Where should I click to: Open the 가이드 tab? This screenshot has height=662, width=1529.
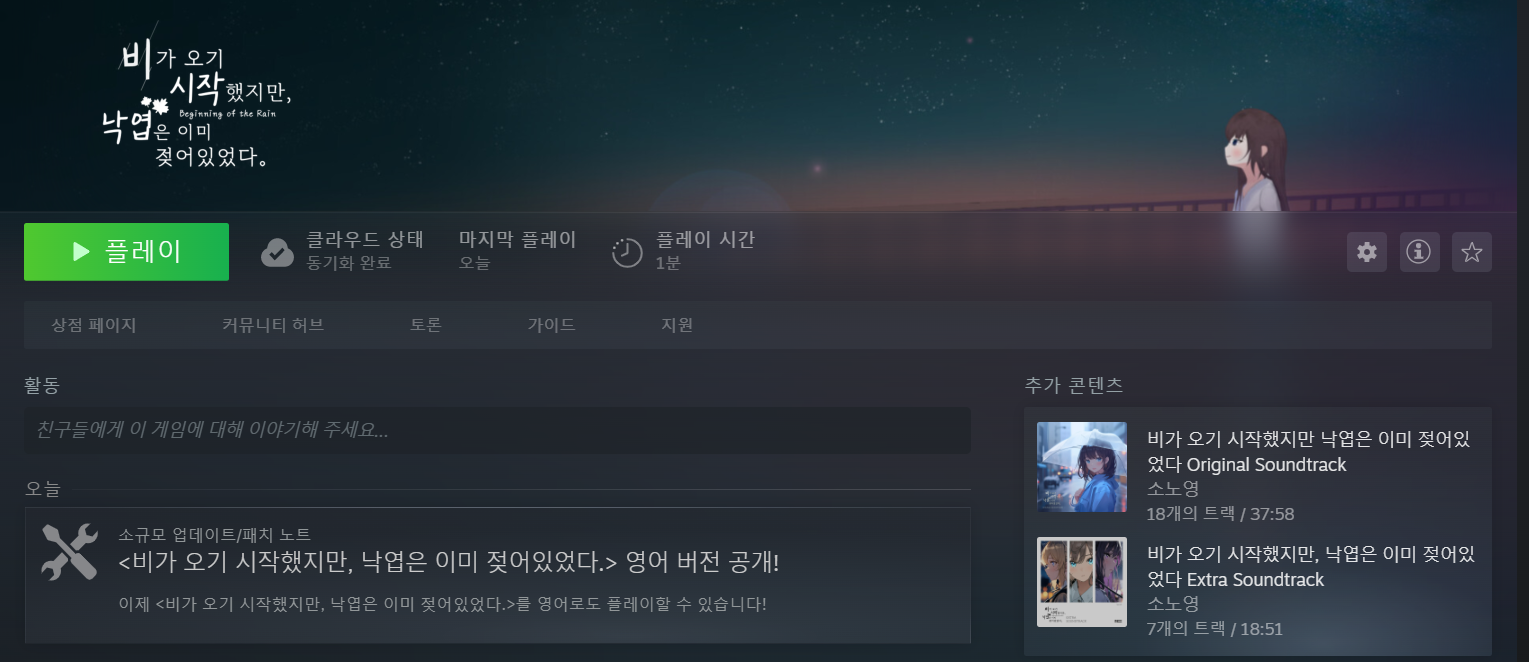551,325
